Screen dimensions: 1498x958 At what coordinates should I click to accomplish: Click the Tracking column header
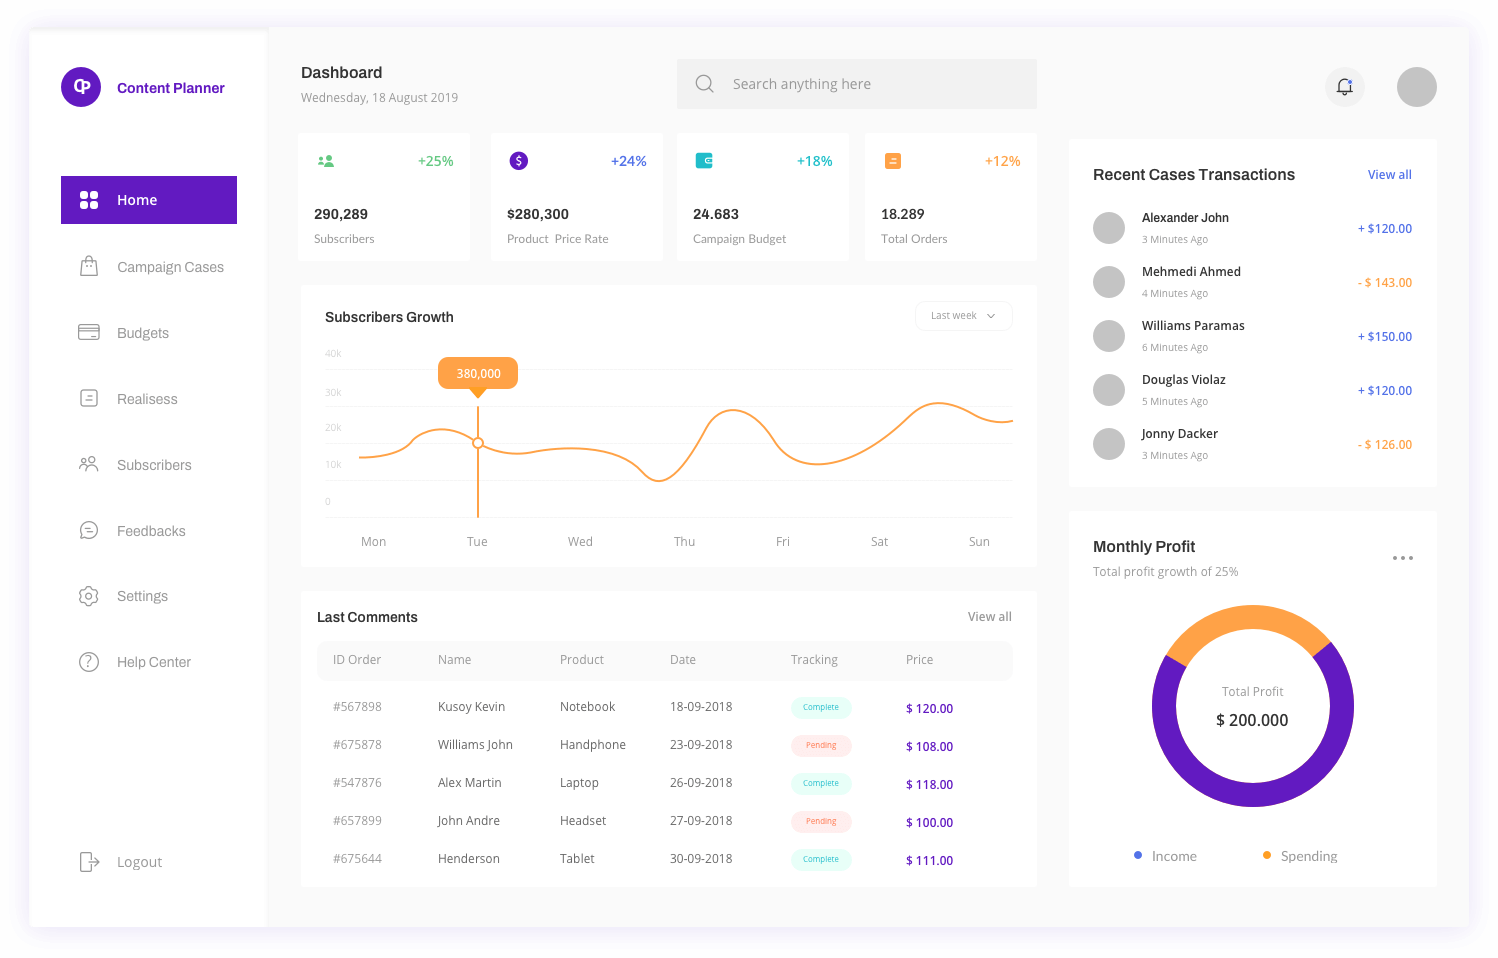point(814,660)
